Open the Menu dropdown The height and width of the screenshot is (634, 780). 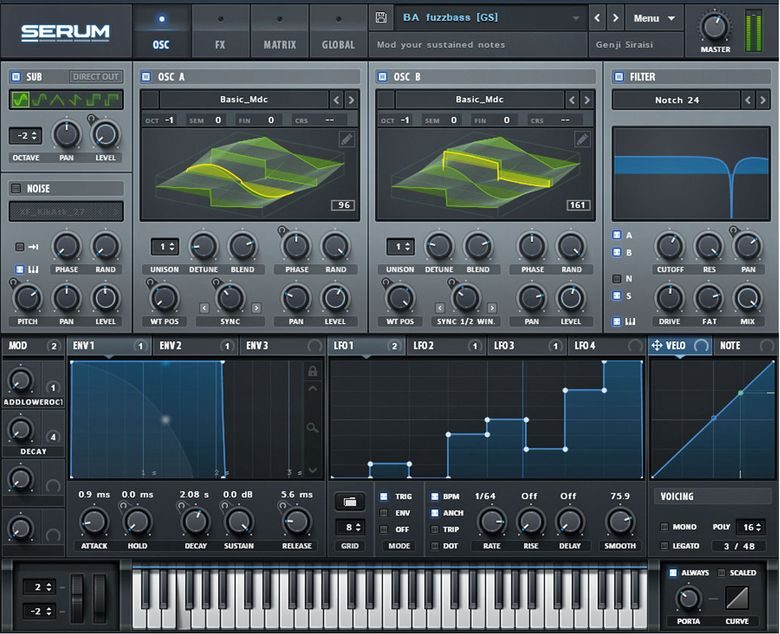click(x=654, y=18)
